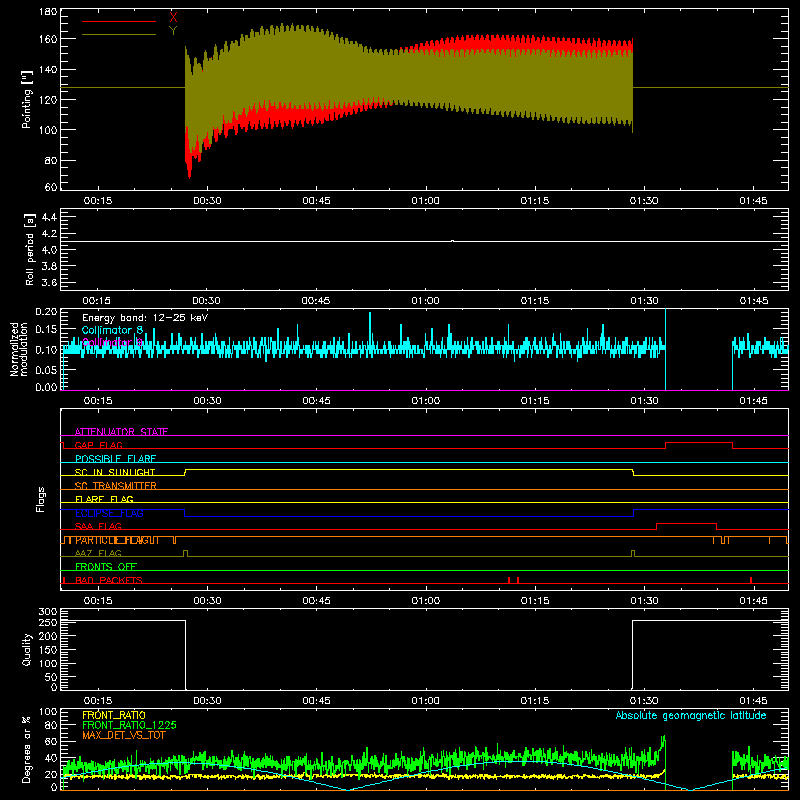Select the magenta Collimator 9 label
This screenshot has height=800, width=800.
112,342
